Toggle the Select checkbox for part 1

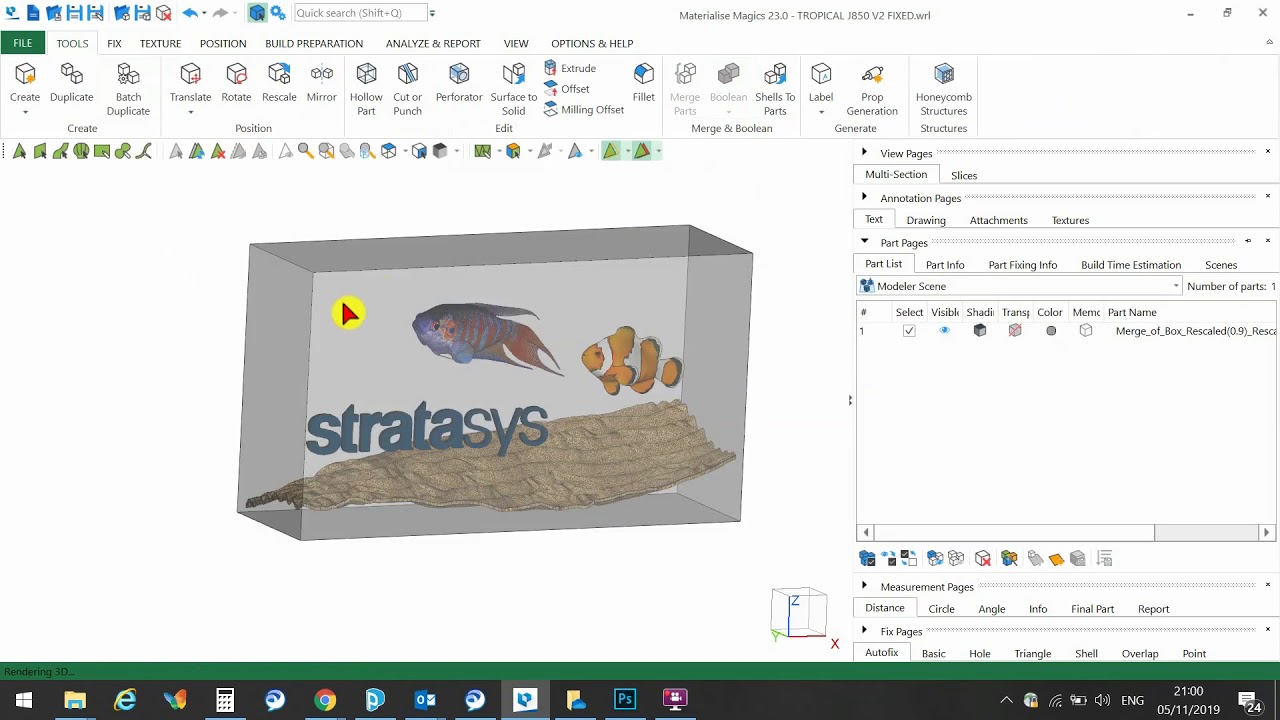pyautogui.click(x=909, y=331)
